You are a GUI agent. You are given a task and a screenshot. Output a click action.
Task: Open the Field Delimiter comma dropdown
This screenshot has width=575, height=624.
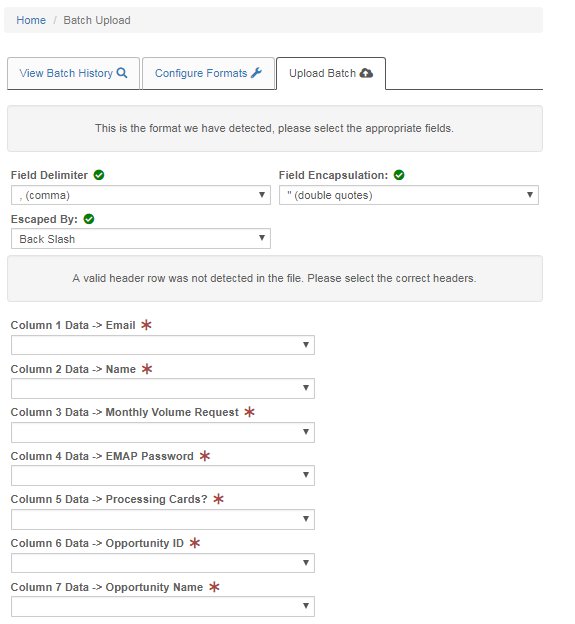pos(141,195)
